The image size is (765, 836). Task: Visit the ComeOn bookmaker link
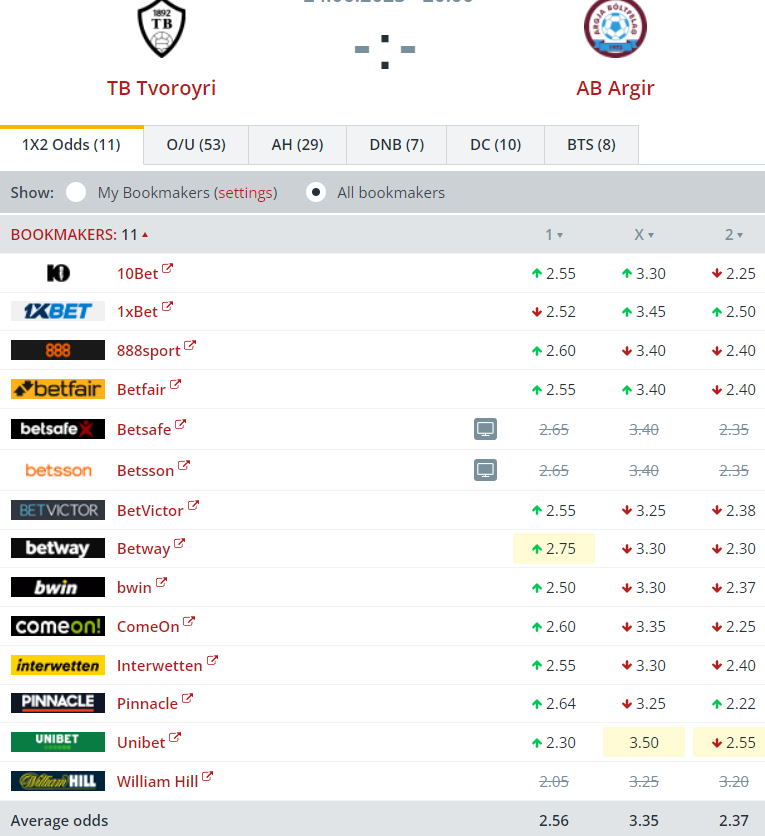(148, 626)
